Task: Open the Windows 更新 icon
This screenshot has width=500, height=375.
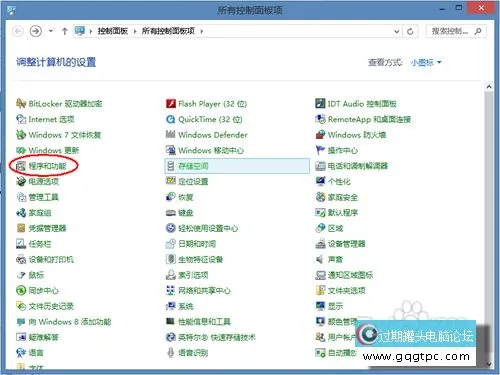Action: point(21,150)
